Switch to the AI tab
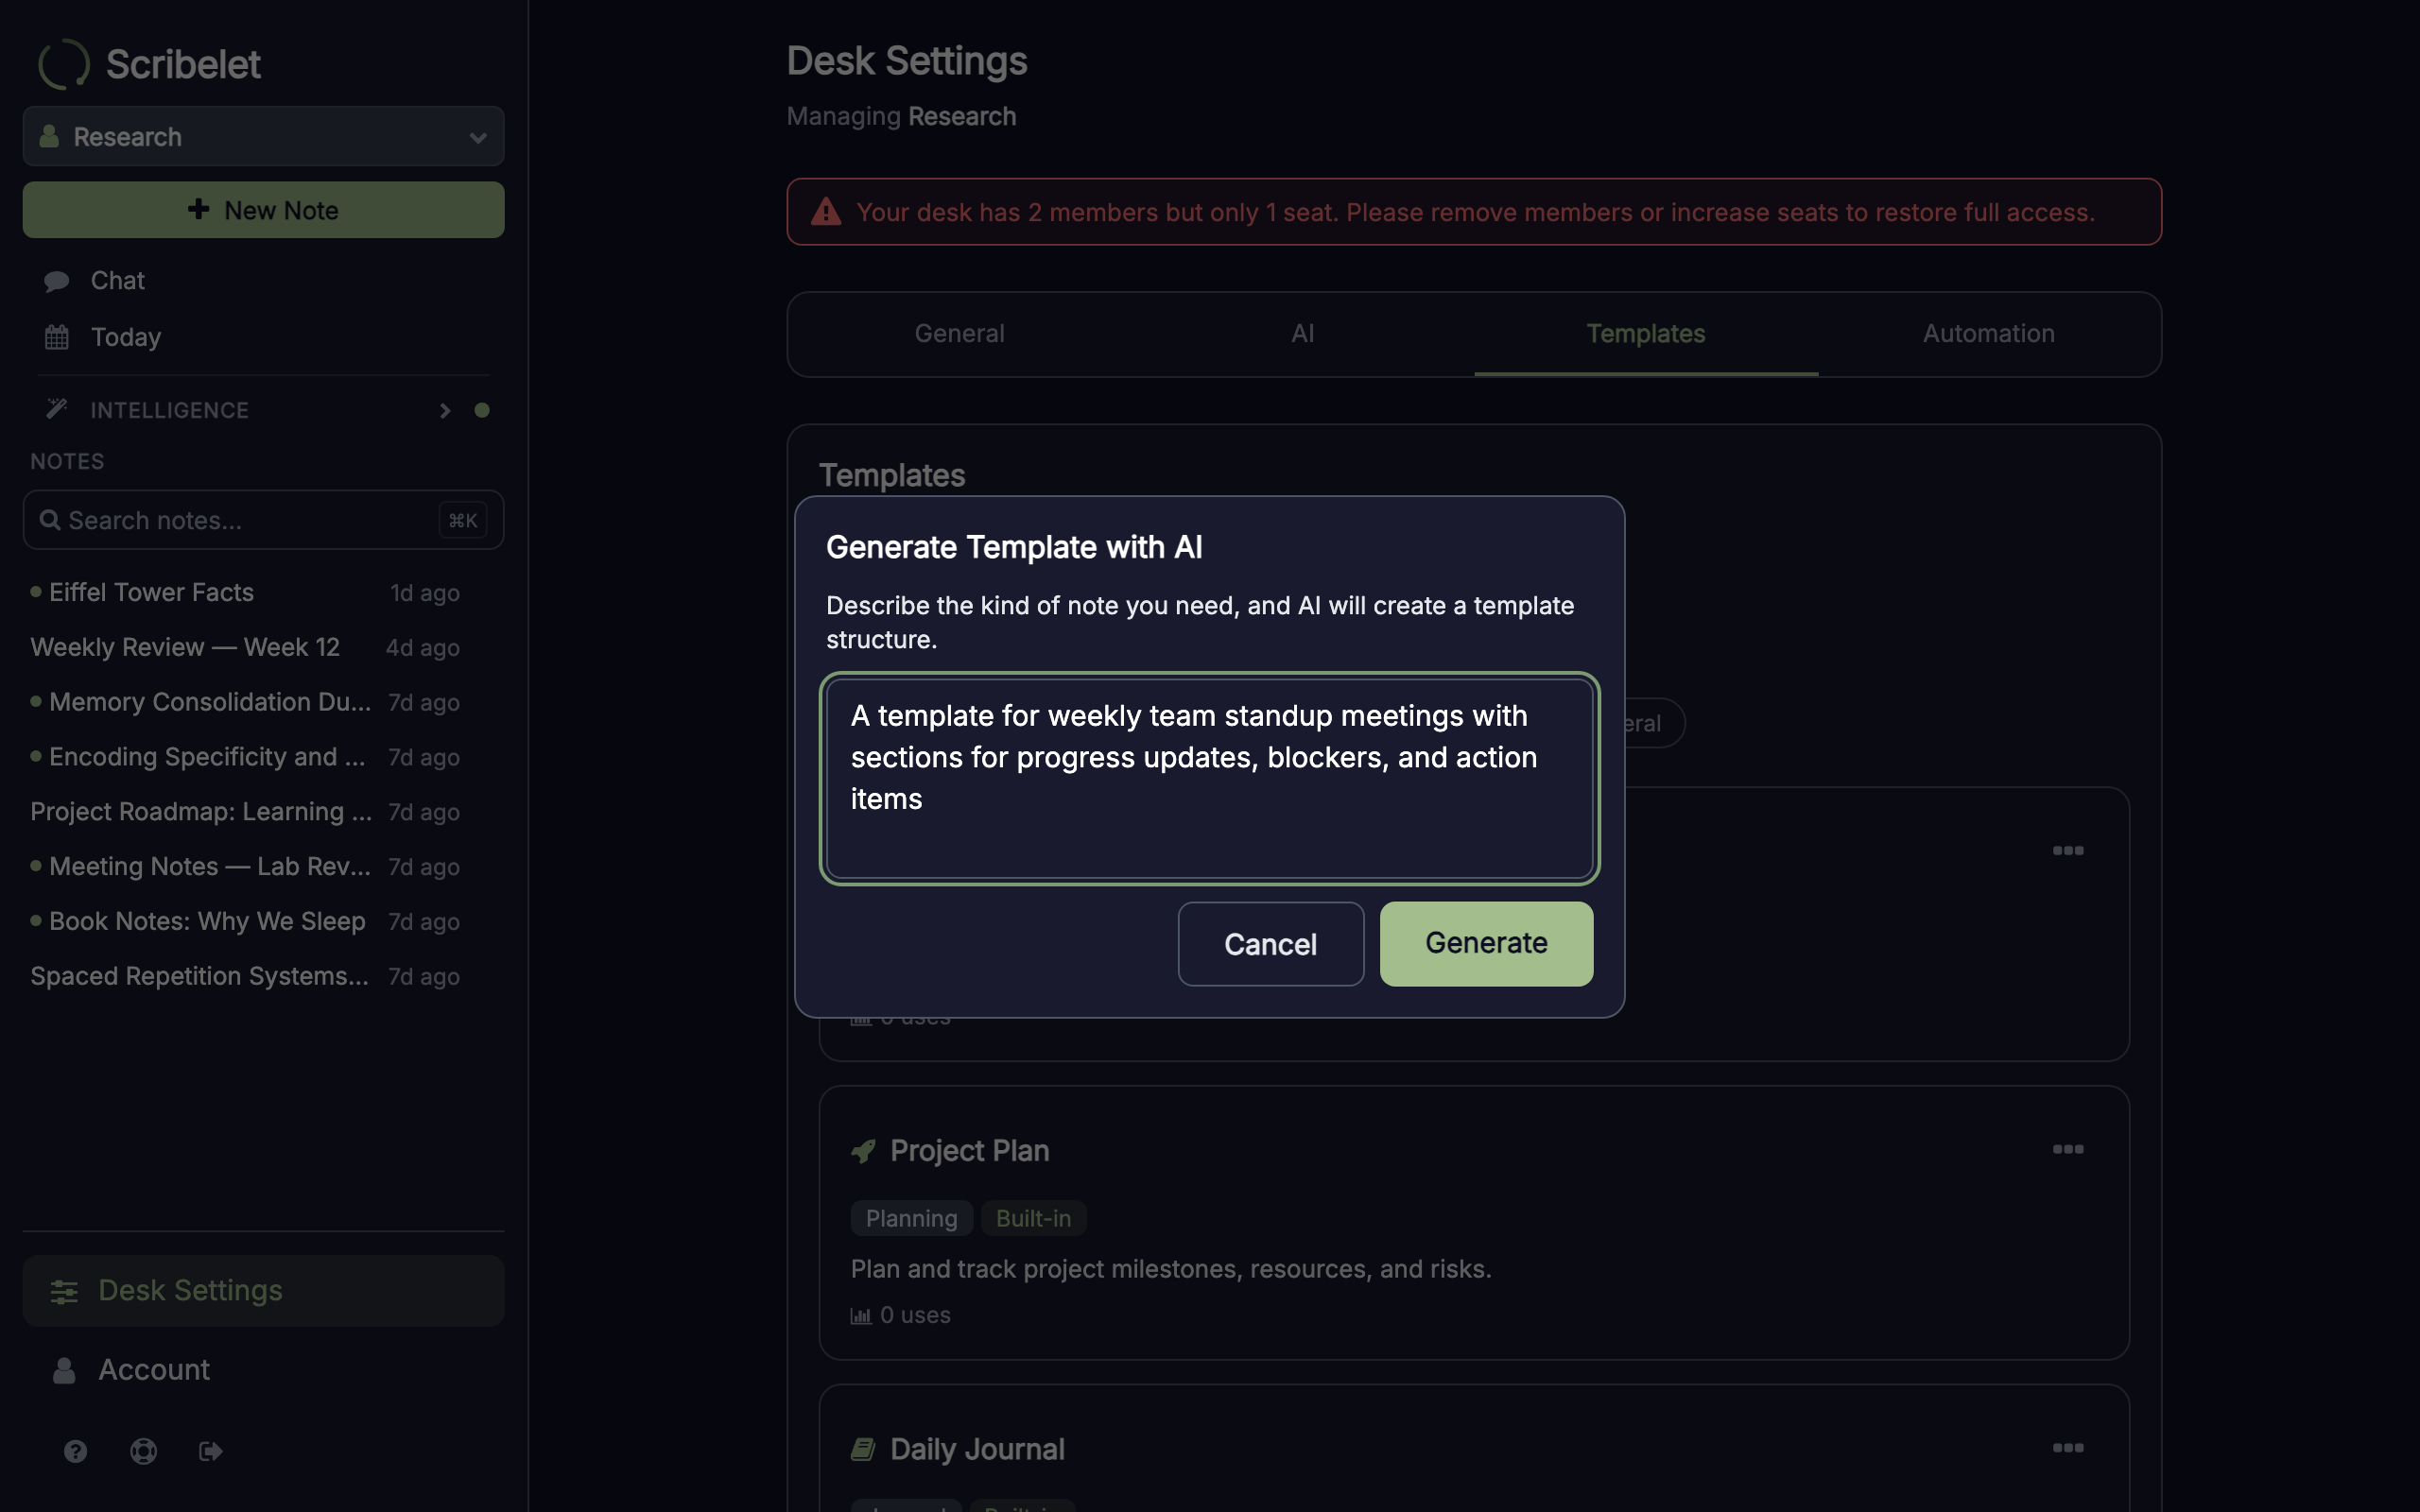 tap(1302, 334)
